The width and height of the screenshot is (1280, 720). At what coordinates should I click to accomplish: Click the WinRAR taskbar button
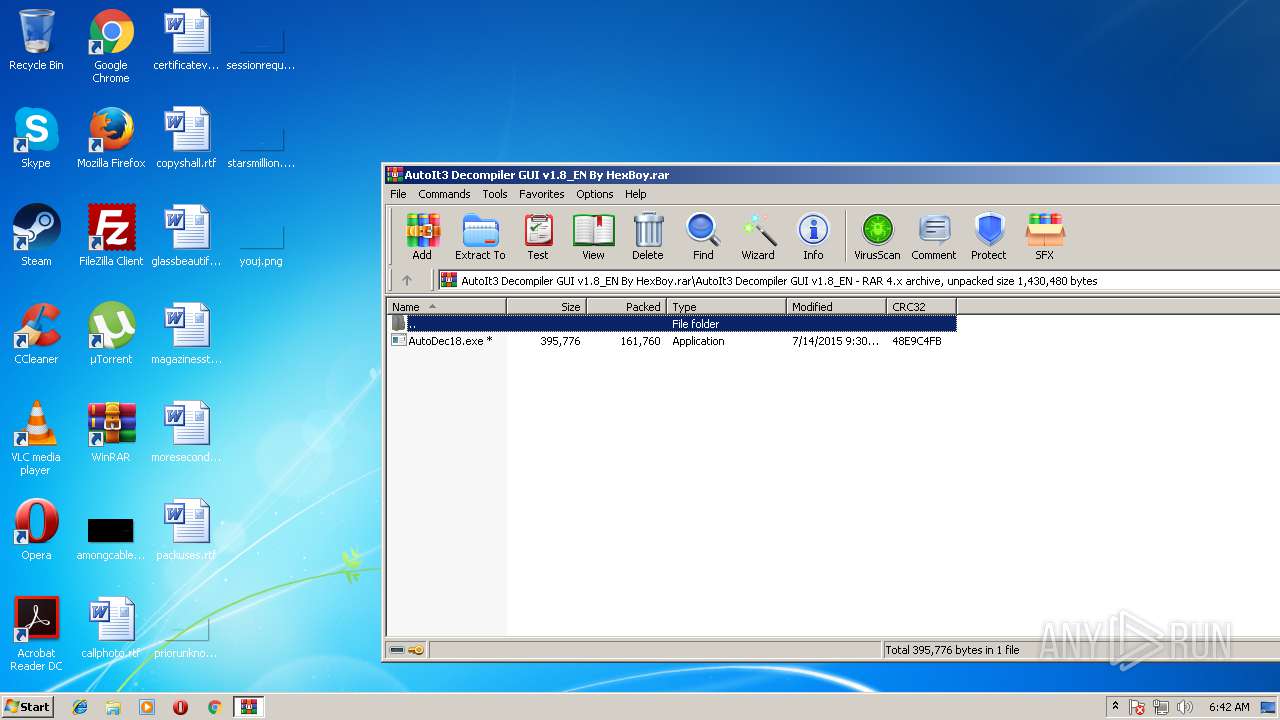(249, 707)
